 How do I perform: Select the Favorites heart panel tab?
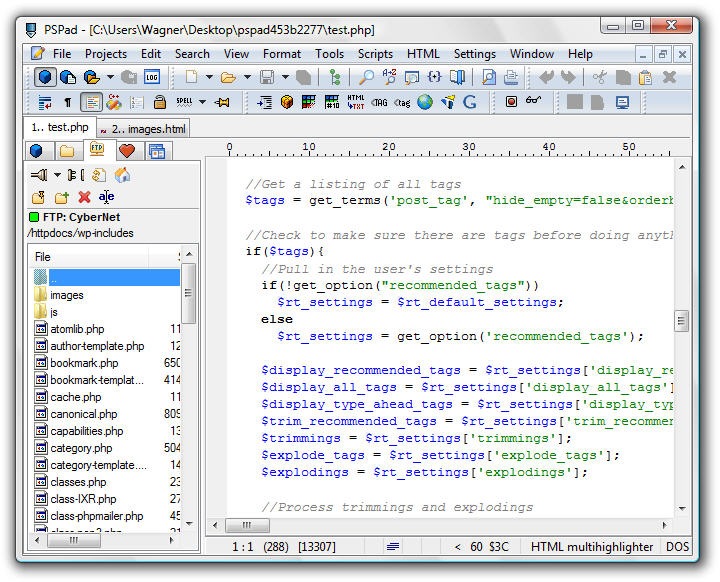[127, 151]
